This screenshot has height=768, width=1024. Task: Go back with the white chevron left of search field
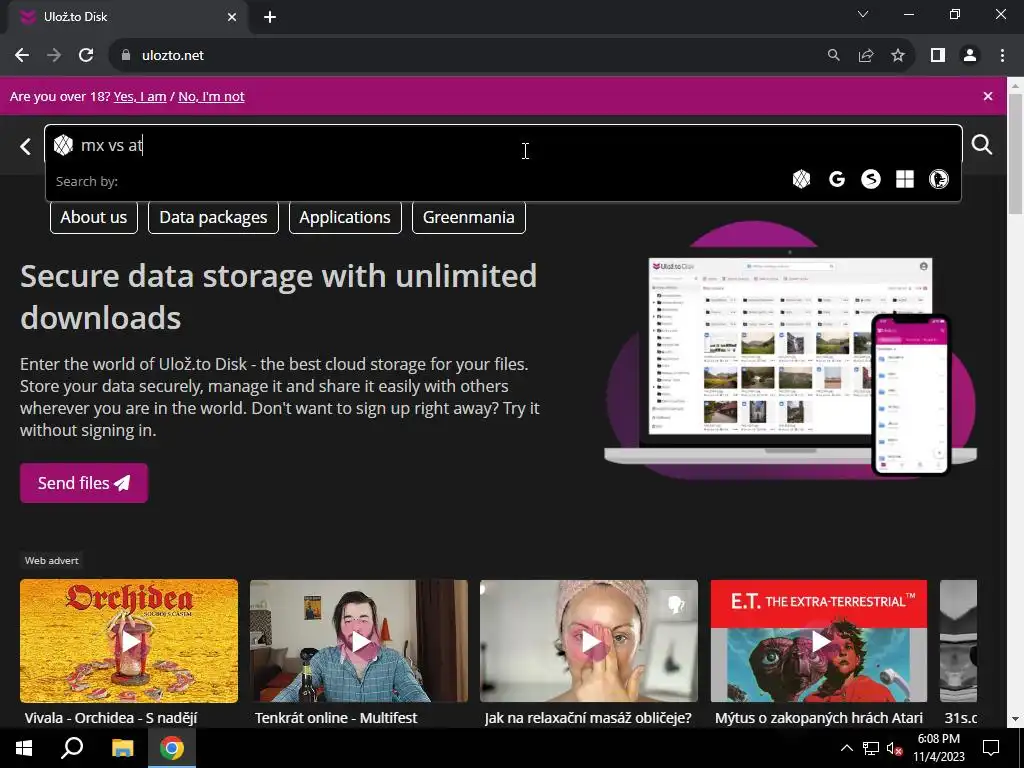coord(25,146)
